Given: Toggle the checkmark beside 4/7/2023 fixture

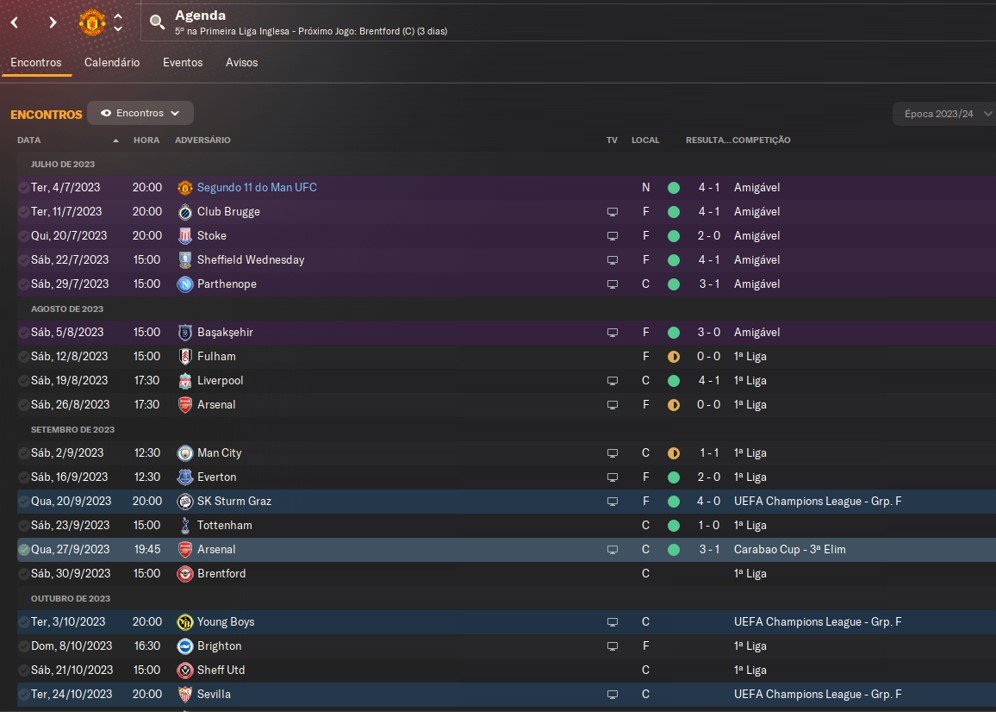Looking at the screenshot, I should pyautogui.click(x=23, y=188).
